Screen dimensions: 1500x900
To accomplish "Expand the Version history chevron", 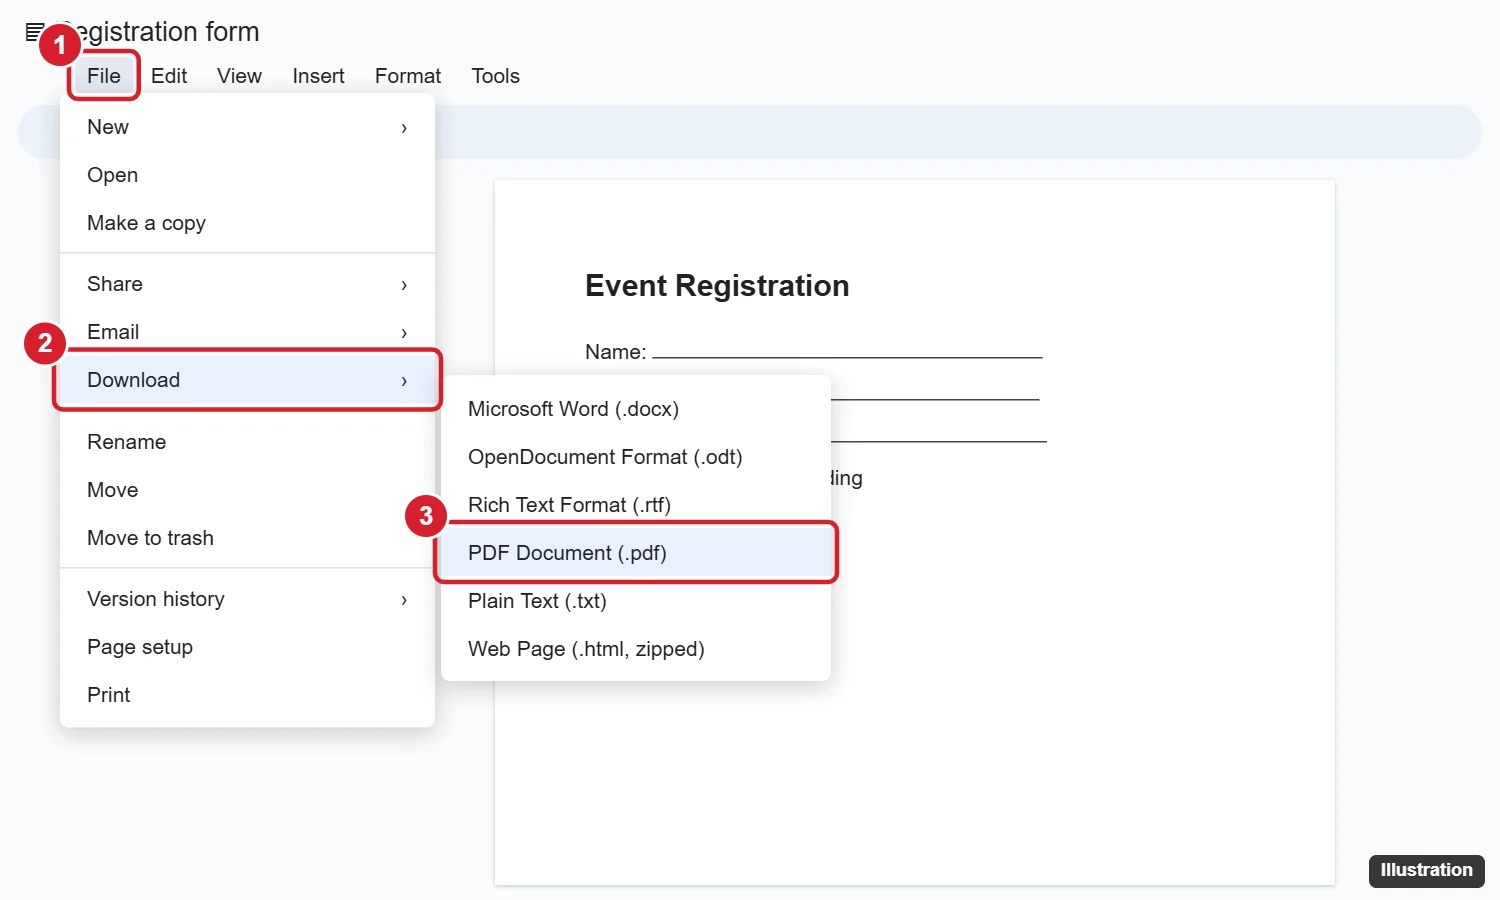I will tap(404, 600).
